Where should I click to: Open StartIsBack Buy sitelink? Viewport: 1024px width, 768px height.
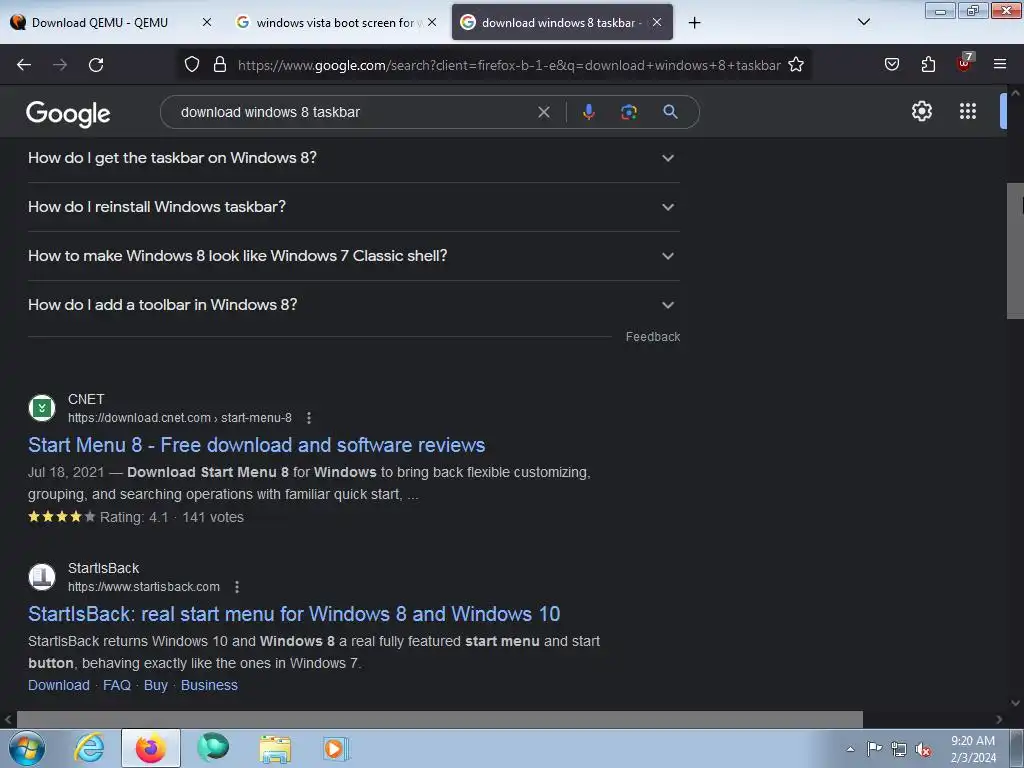pyautogui.click(x=155, y=685)
